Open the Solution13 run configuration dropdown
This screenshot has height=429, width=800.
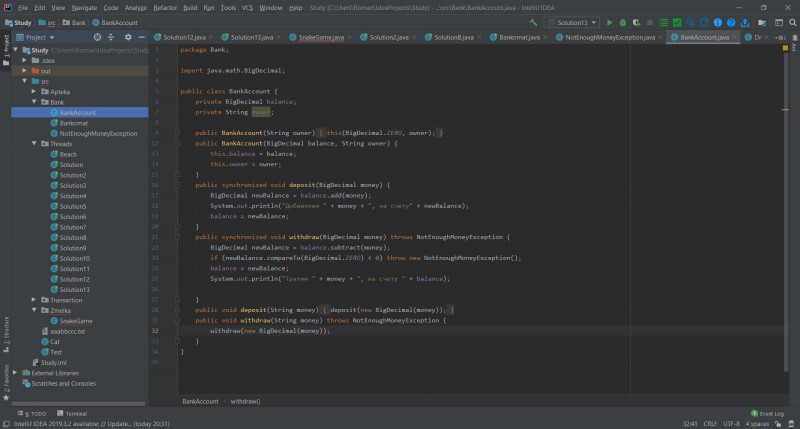pos(572,22)
